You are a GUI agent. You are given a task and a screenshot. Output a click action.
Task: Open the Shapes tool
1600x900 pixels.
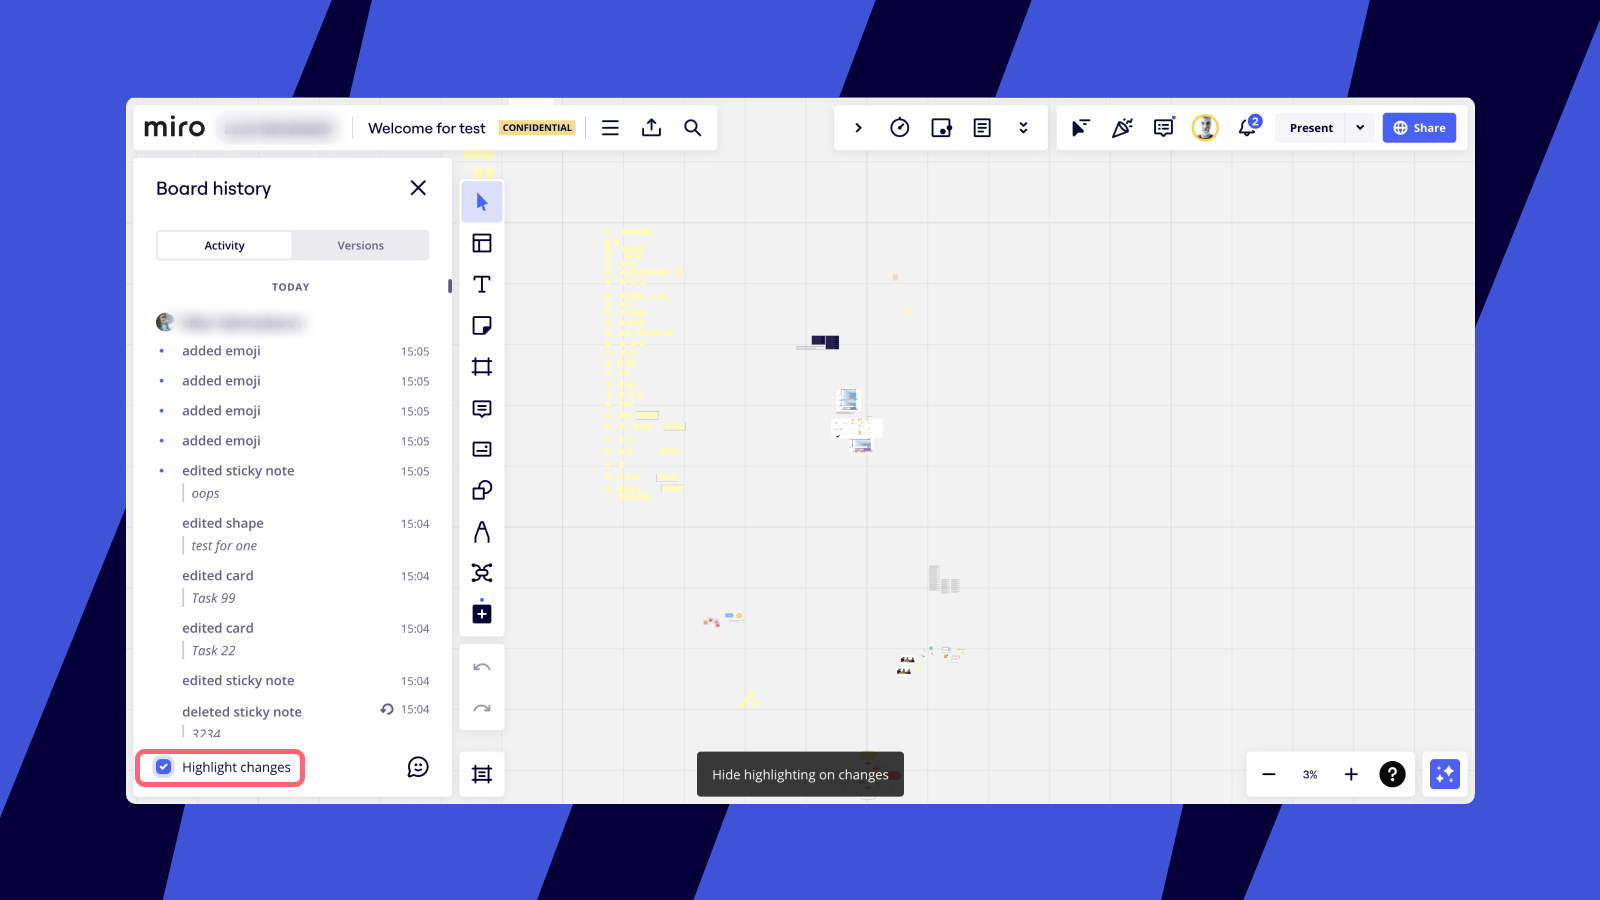[482, 490]
